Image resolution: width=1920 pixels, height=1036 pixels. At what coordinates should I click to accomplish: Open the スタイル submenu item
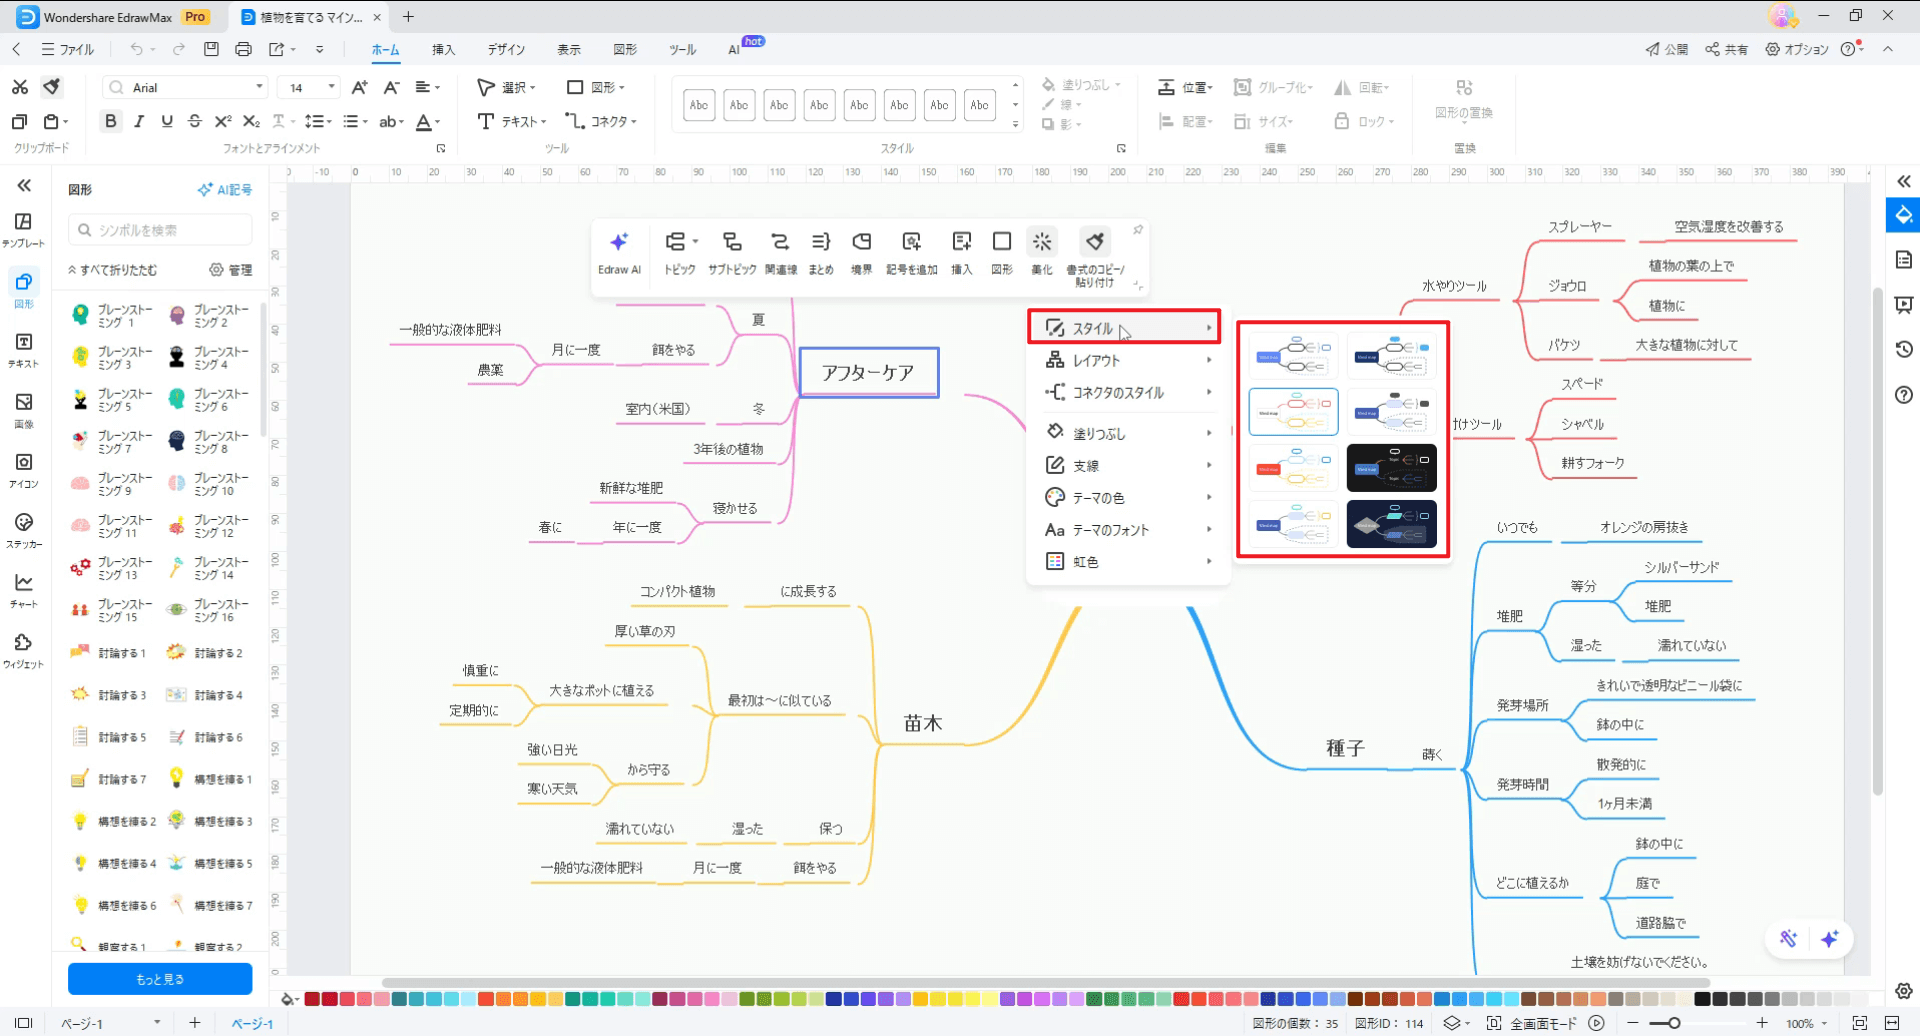(1125, 328)
